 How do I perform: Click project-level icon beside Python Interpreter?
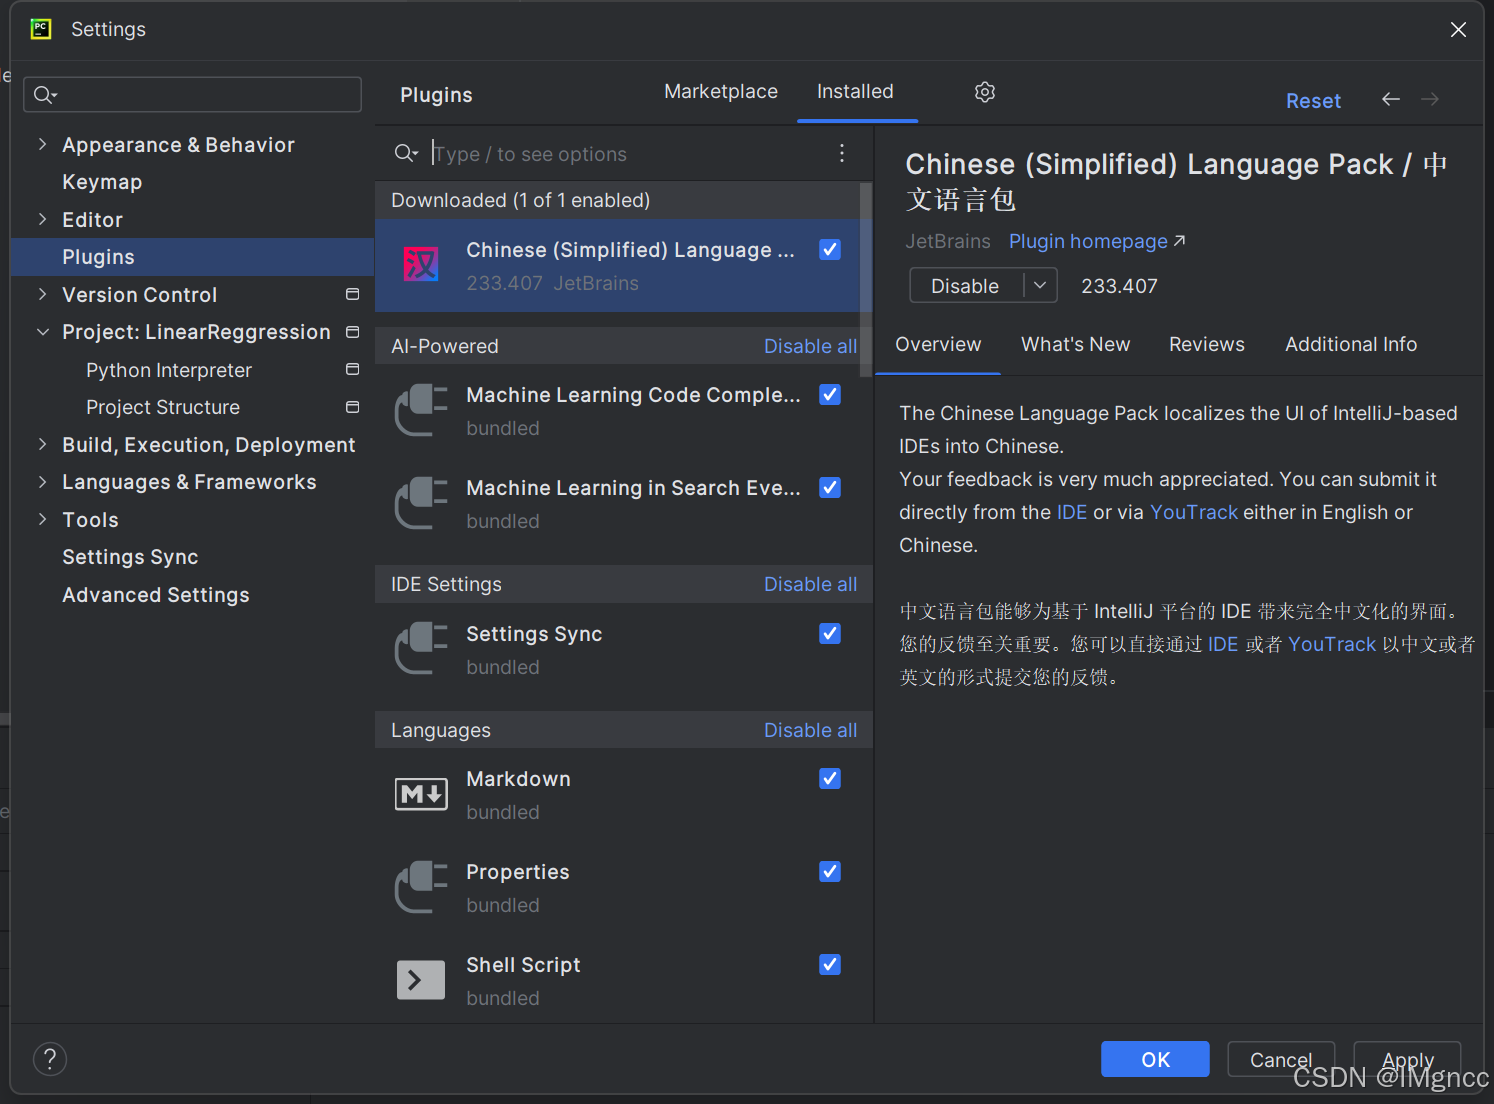pyautogui.click(x=352, y=370)
